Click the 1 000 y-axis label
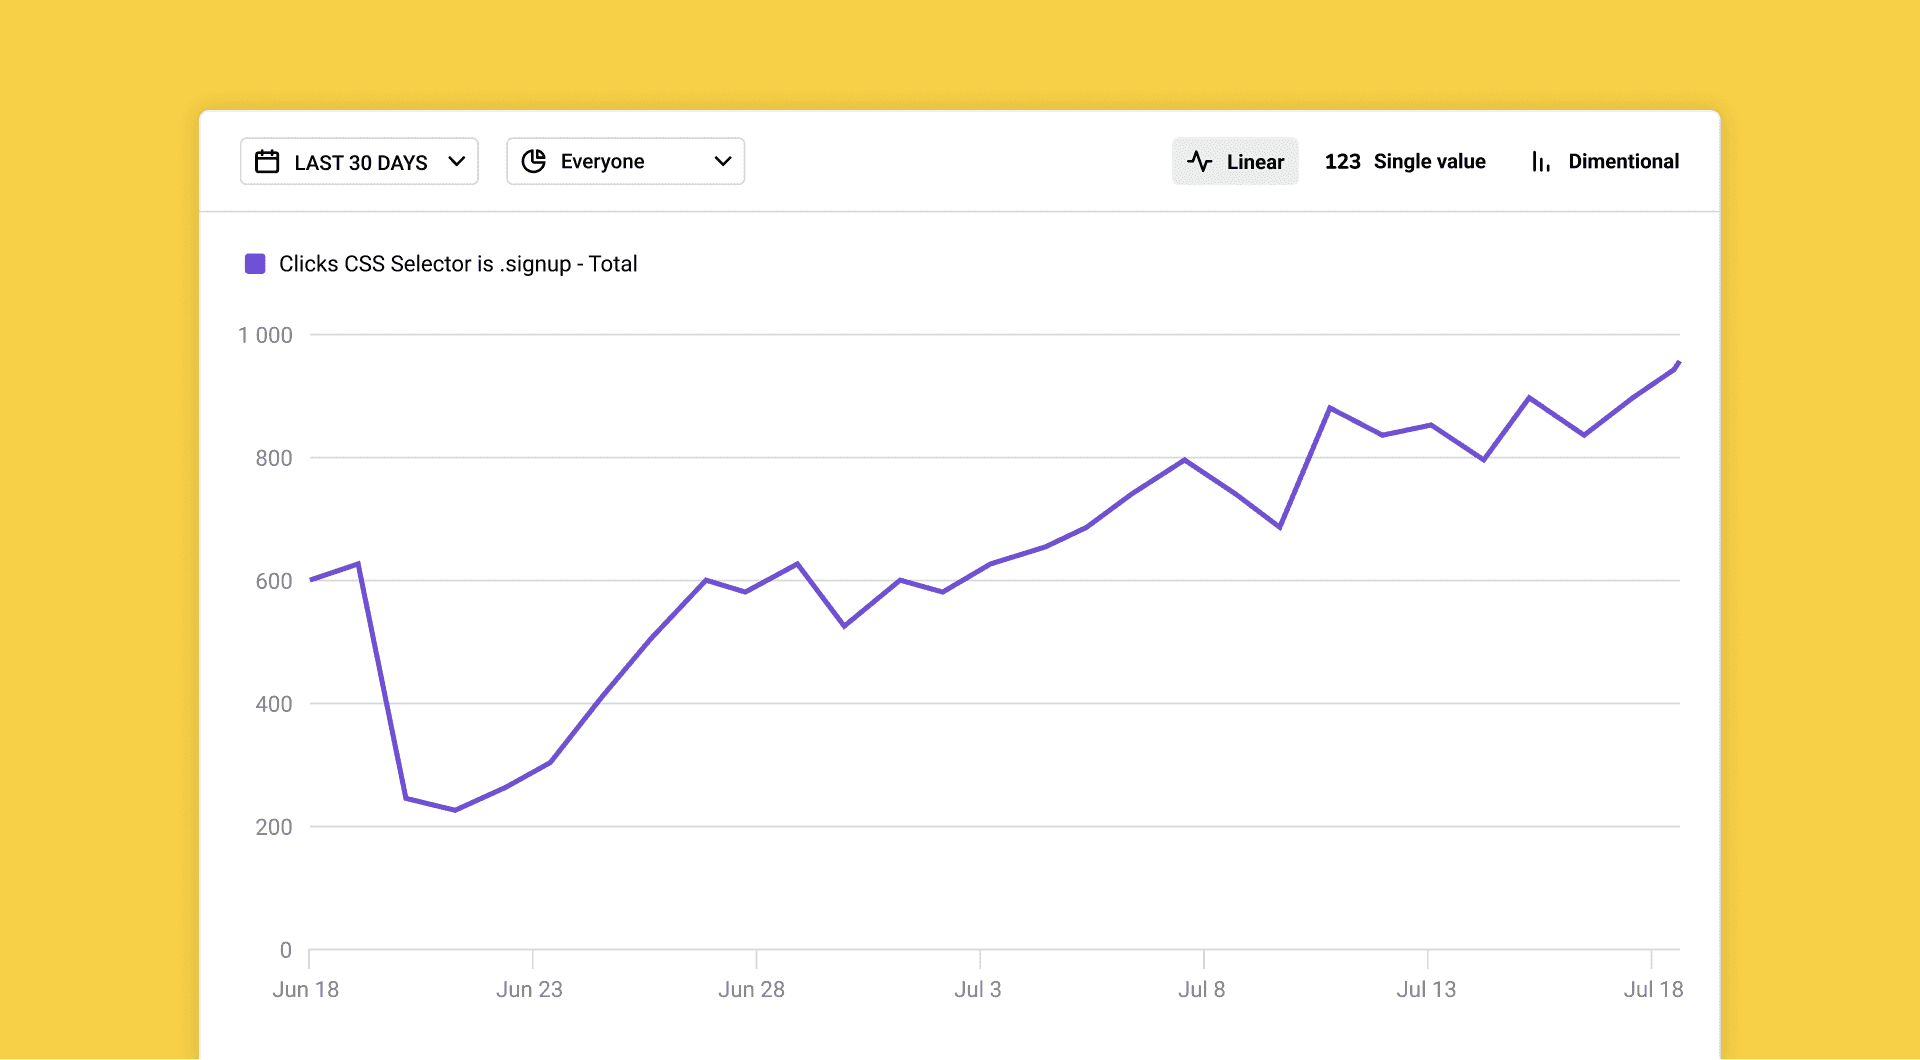This screenshot has height=1060, width=1920. (x=265, y=336)
